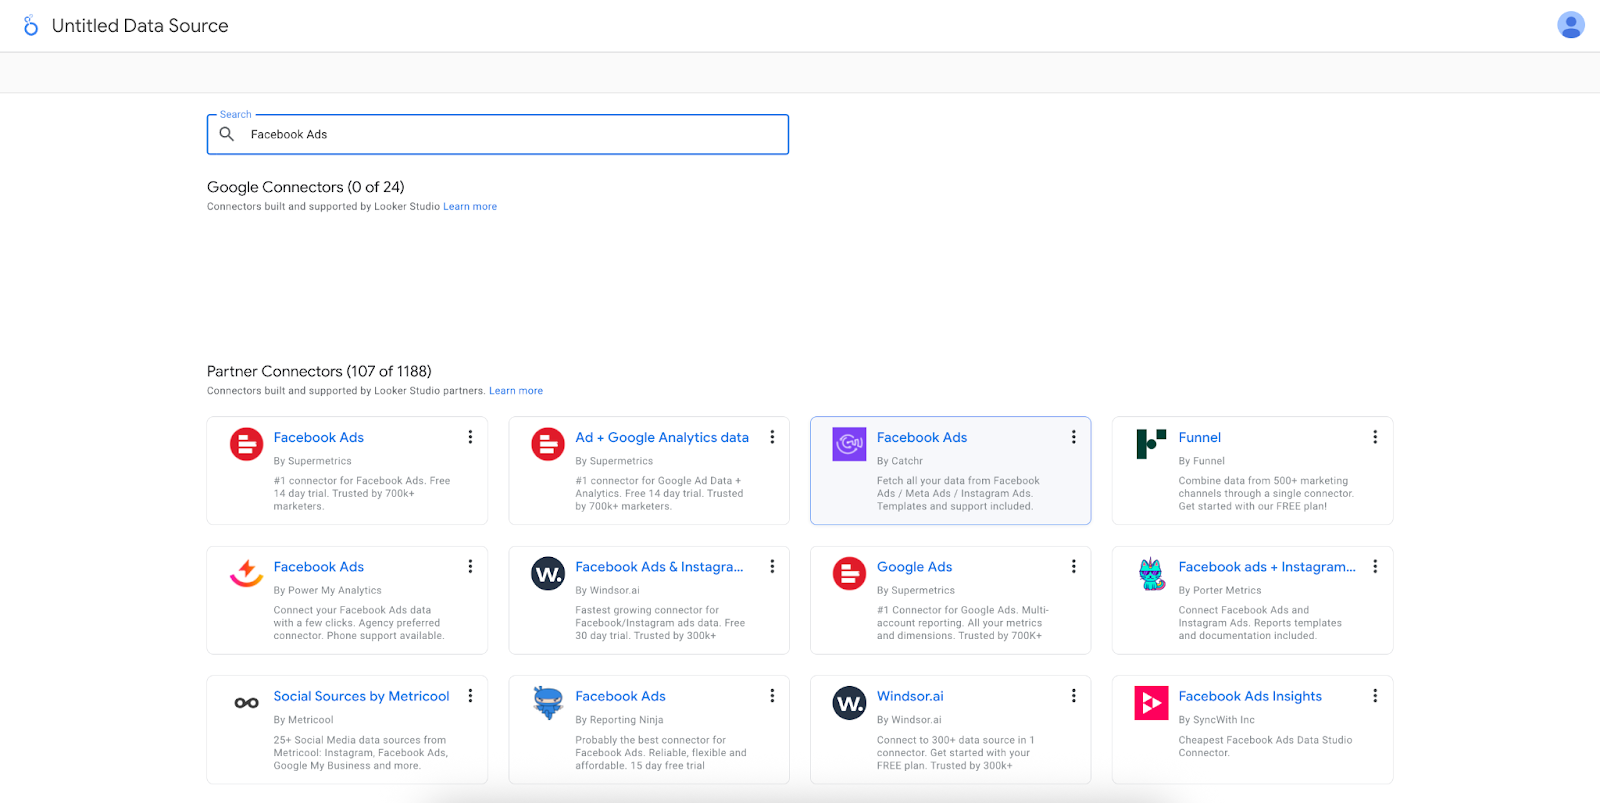Open more options for Supermetrics Facebook Ads
Screen dimensions: 1600x803
[470, 437]
